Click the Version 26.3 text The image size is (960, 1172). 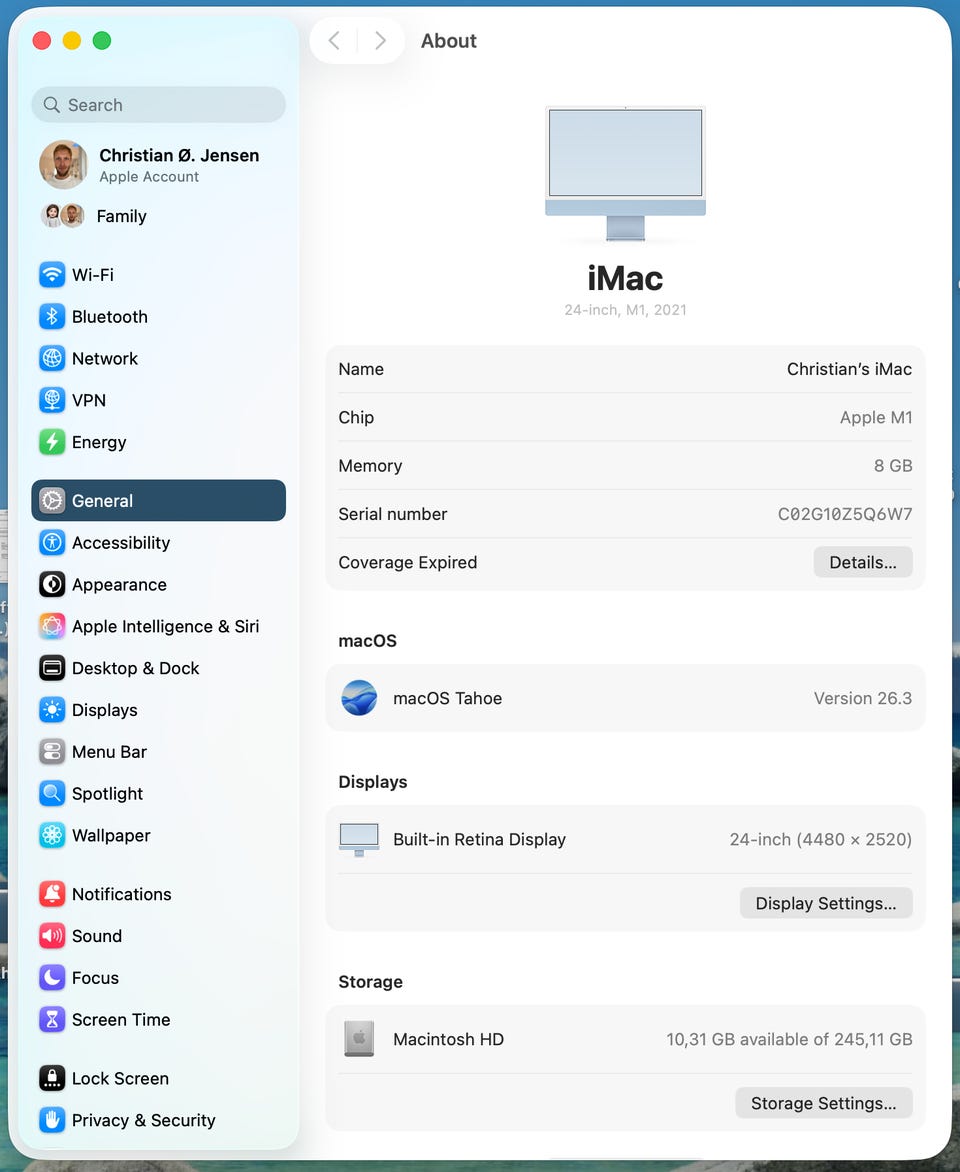pos(863,698)
